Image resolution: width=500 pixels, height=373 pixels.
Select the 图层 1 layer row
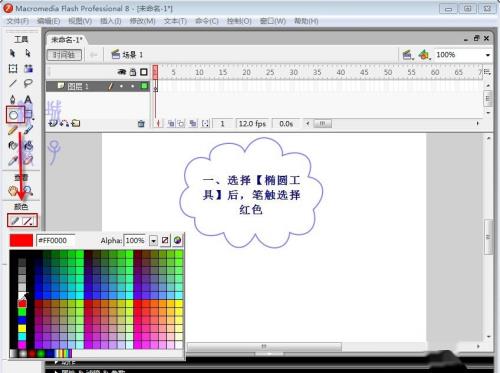click(98, 86)
